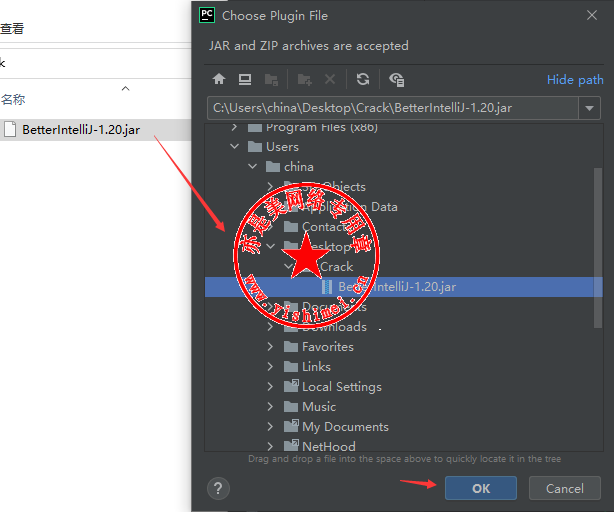
Task: Click the file tree vertical scrollbar
Action: pos(598,247)
